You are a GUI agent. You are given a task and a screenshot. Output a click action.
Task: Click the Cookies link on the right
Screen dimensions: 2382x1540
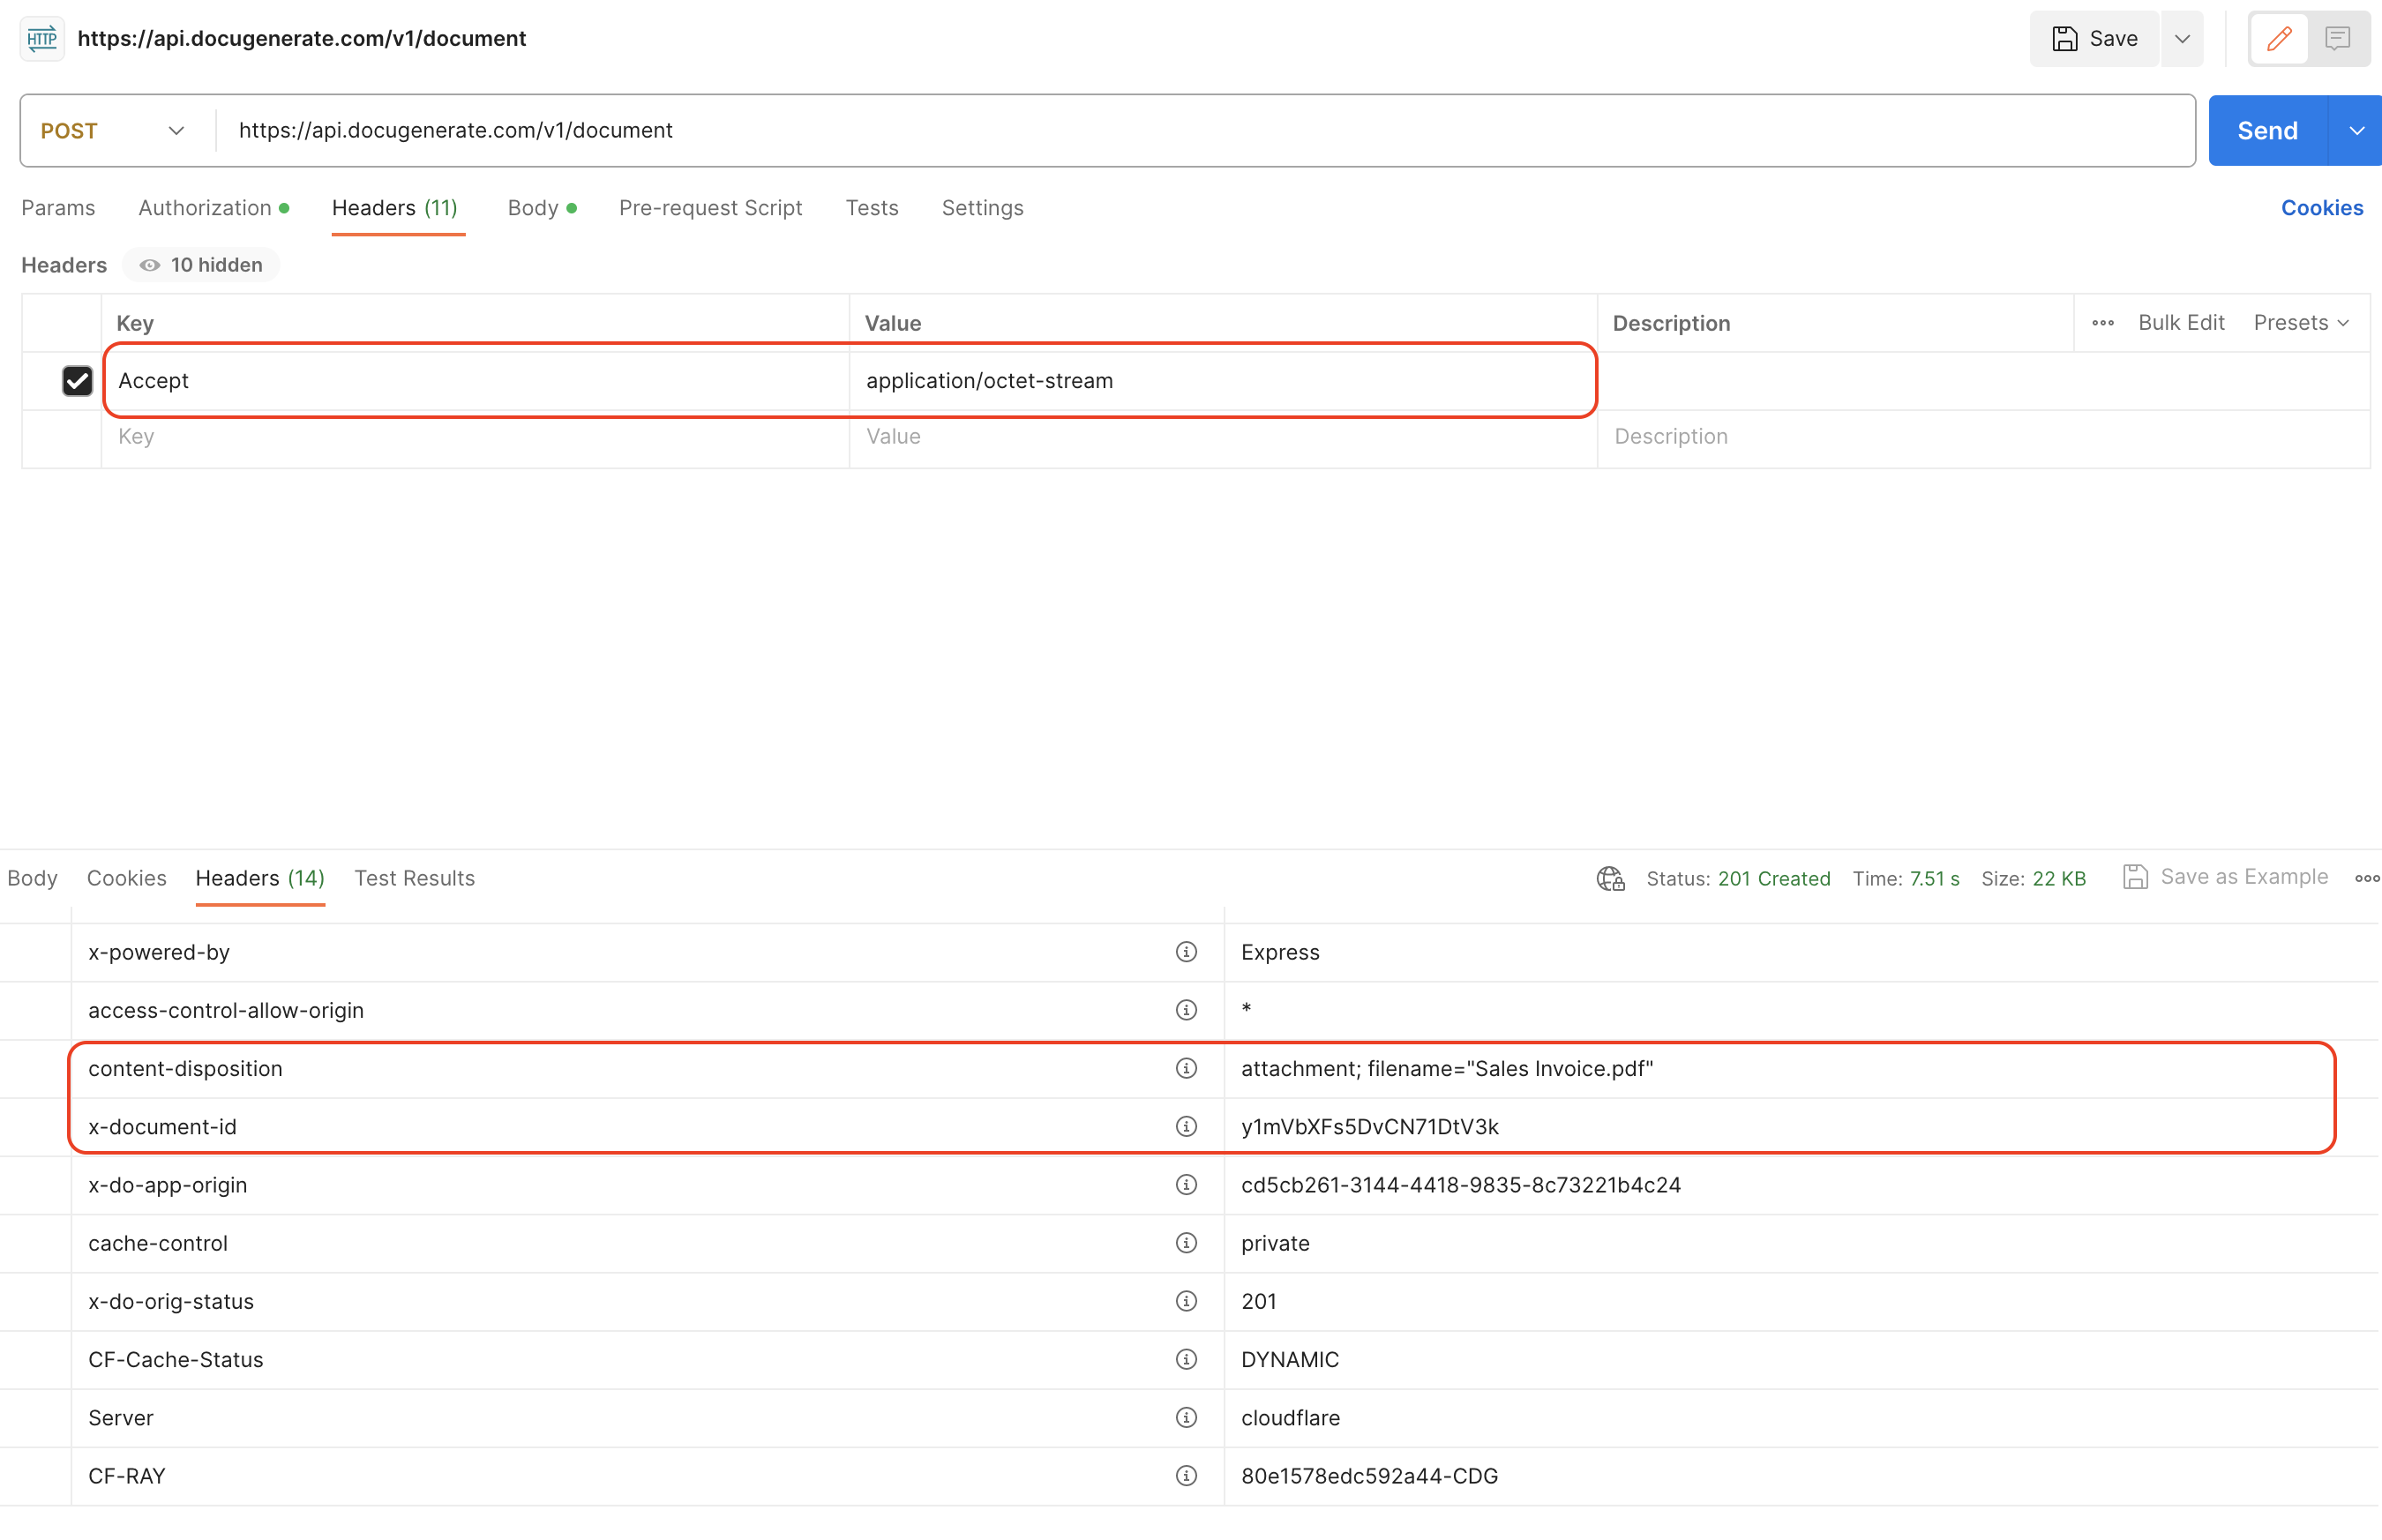pyautogui.click(x=2322, y=207)
